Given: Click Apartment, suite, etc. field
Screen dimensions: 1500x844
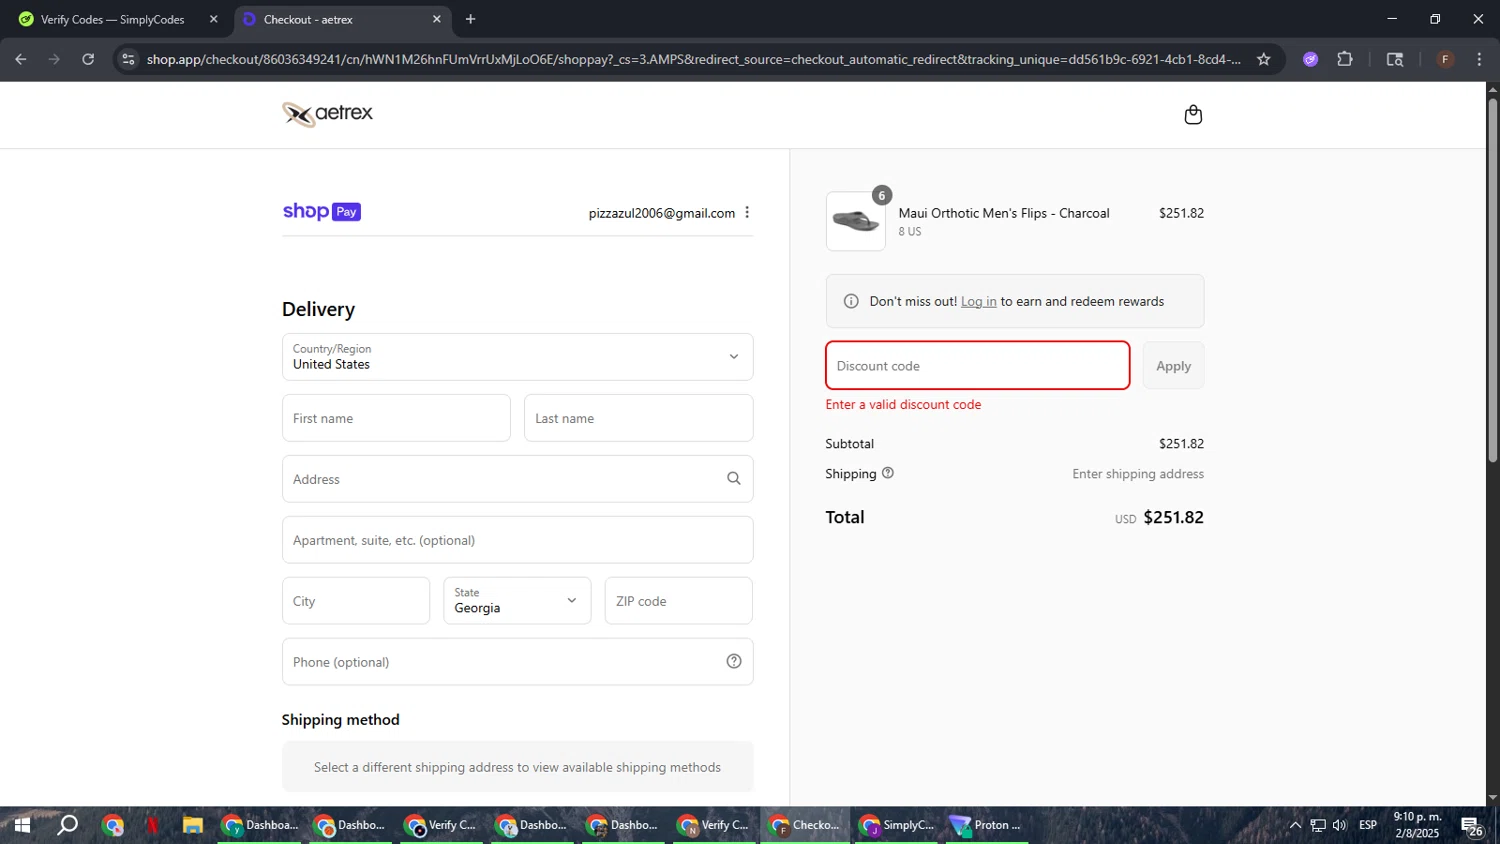Looking at the screenshot, I should (x=518, y=540).
